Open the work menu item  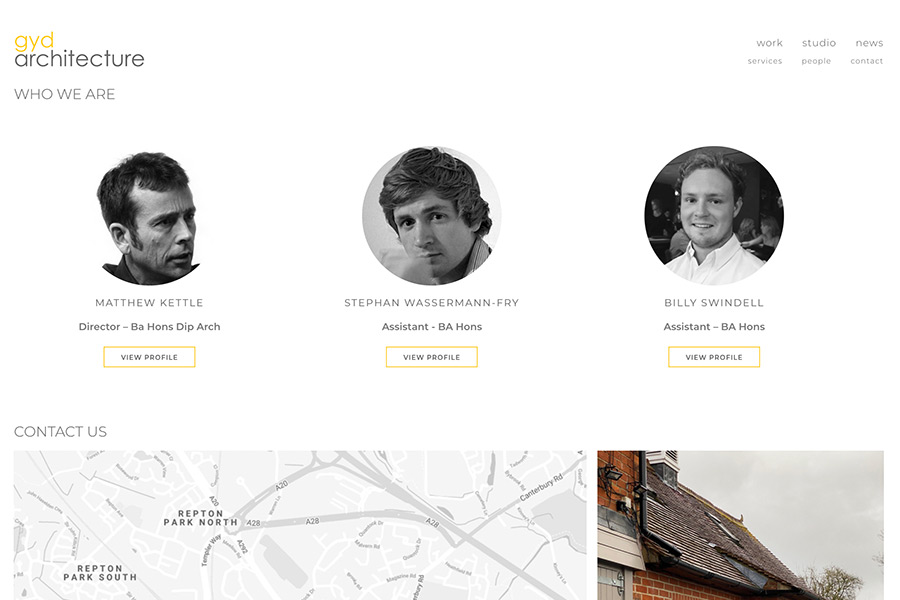[x=769, y=43]
